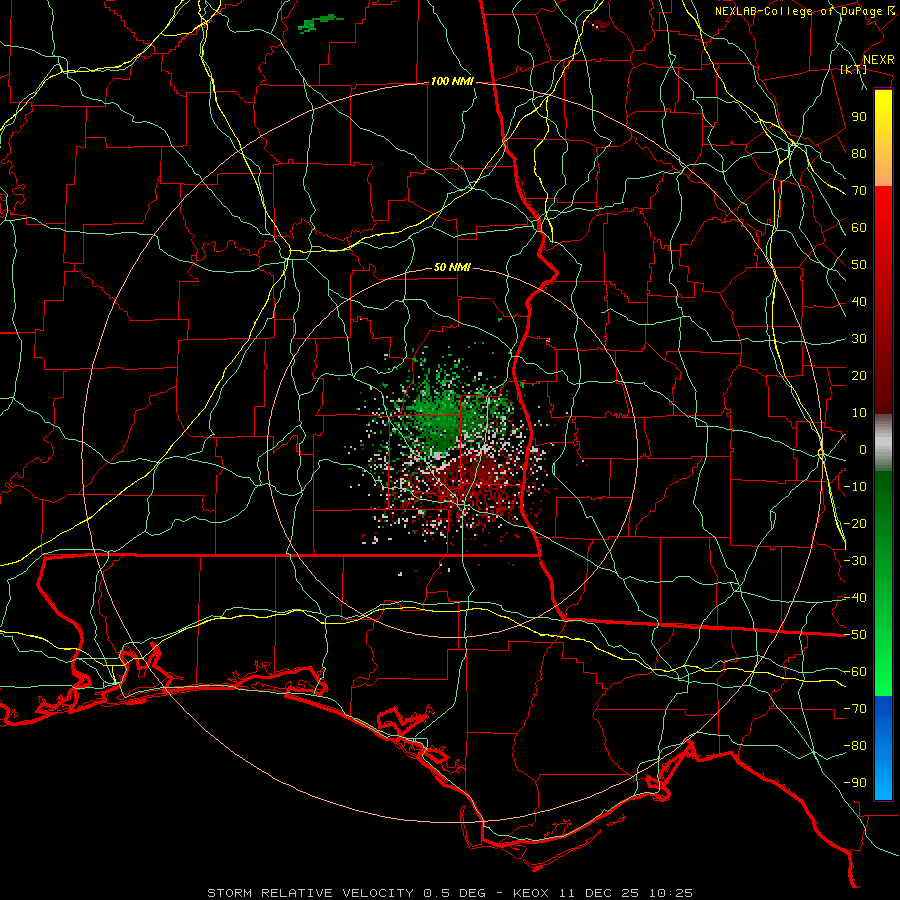Click the "0" scale value
This screenshot has width=900, height=900.
tap(863, 450)
